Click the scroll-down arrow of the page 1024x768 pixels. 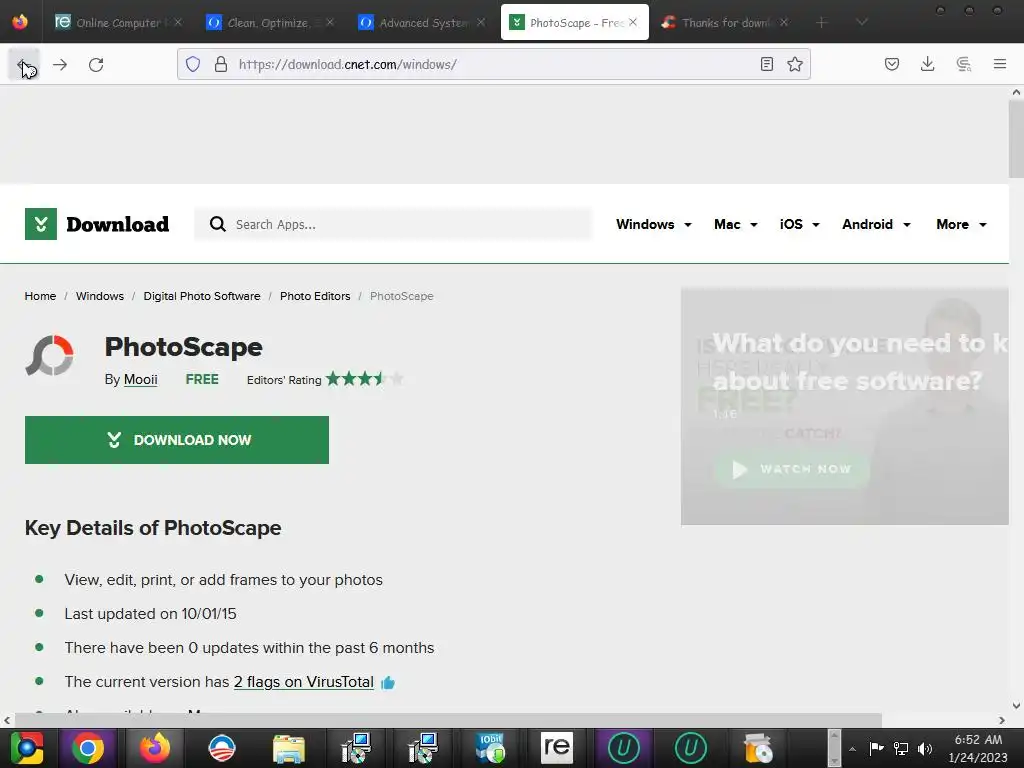coord(1016,705)
